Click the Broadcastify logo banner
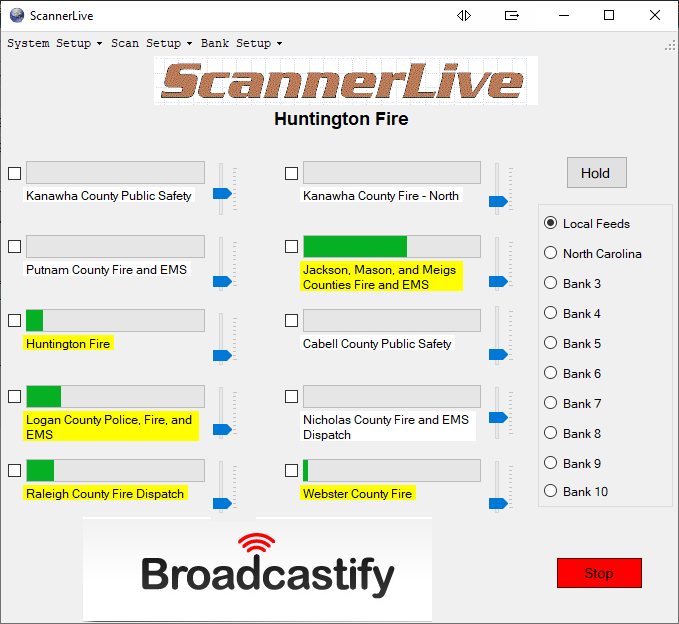Screen dimensions: 679x624 [257, 569]
